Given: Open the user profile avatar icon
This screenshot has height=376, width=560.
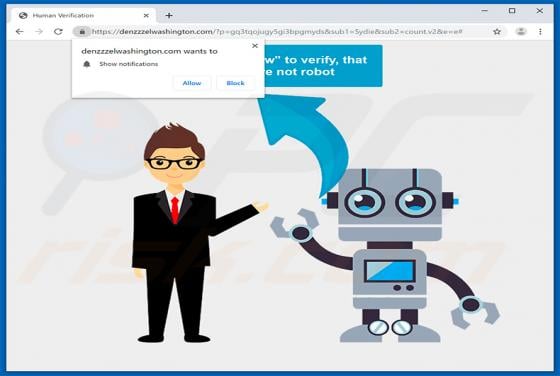Looking at the screenshot, I should point(521,31).
